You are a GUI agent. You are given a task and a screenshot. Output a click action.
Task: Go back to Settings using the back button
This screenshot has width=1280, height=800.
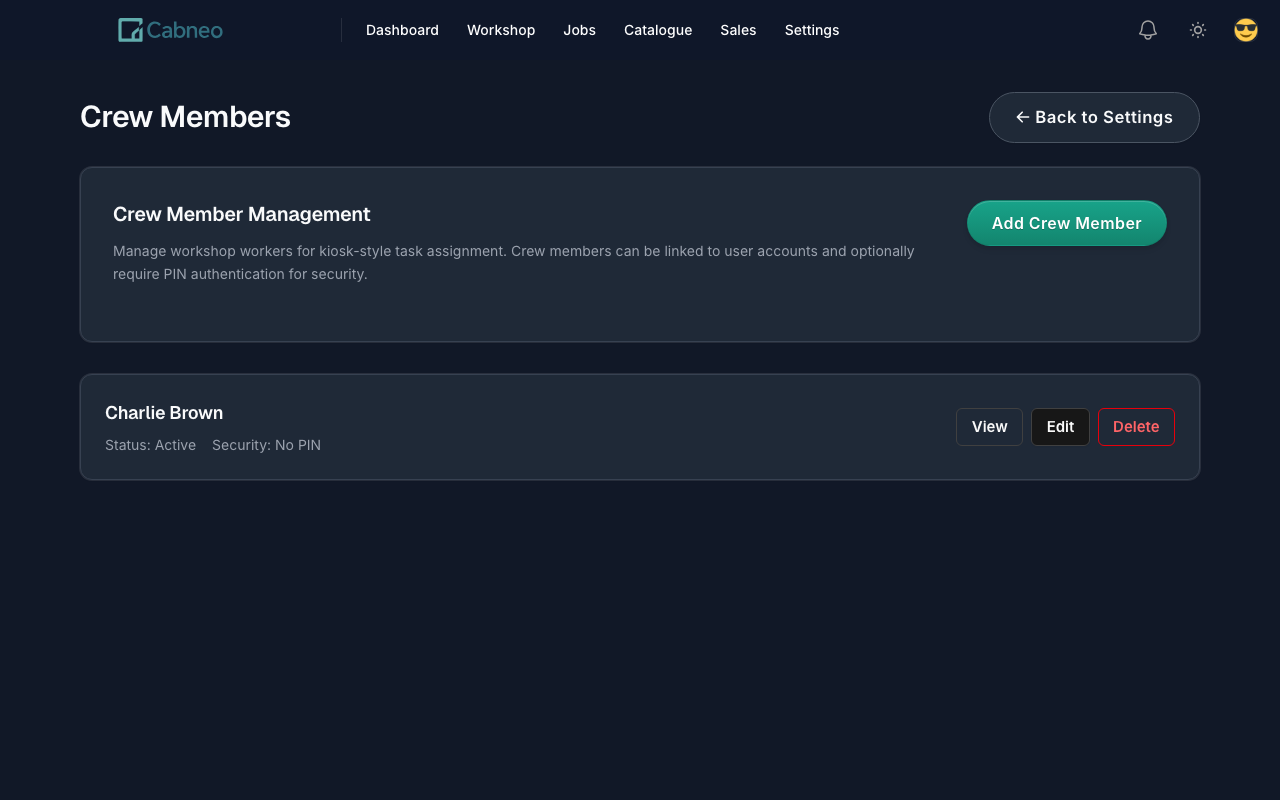pos(1094,117)
